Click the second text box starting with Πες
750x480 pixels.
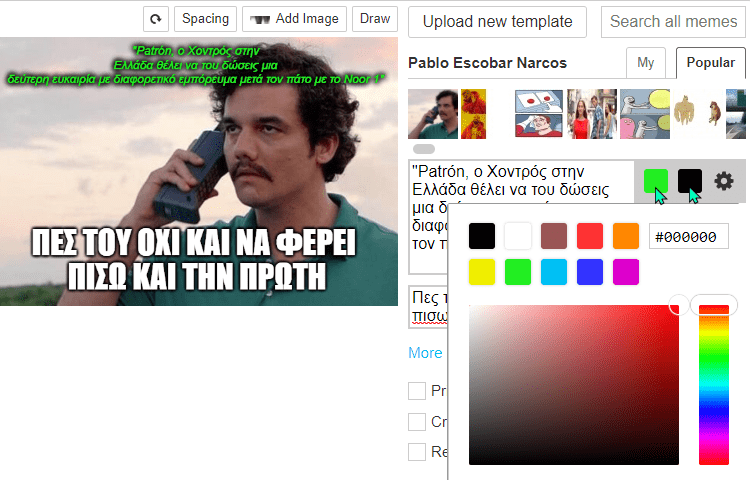point(428,307)
